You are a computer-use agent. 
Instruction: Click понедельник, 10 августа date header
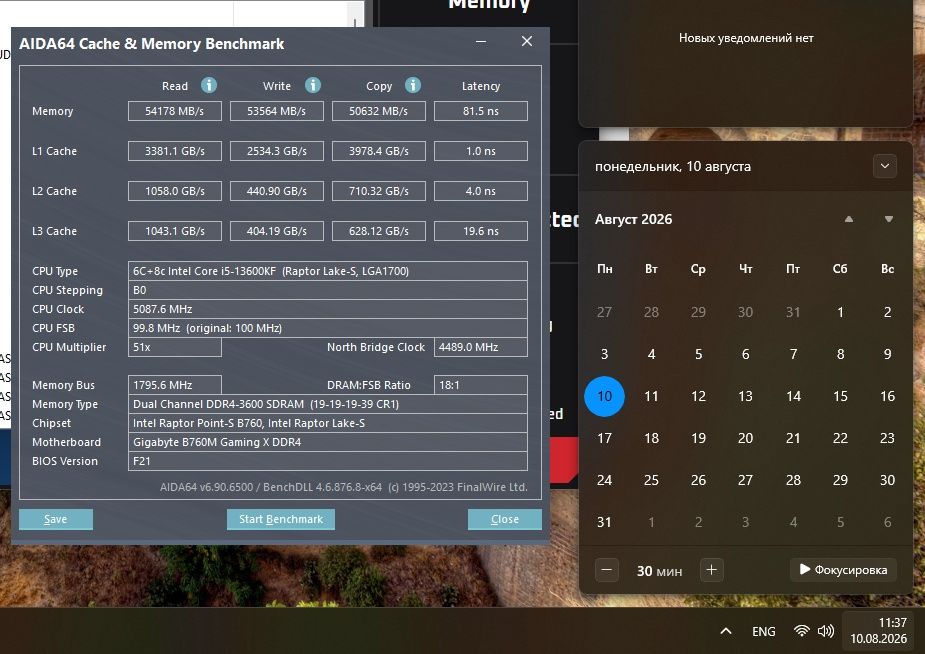coord(673,166)
